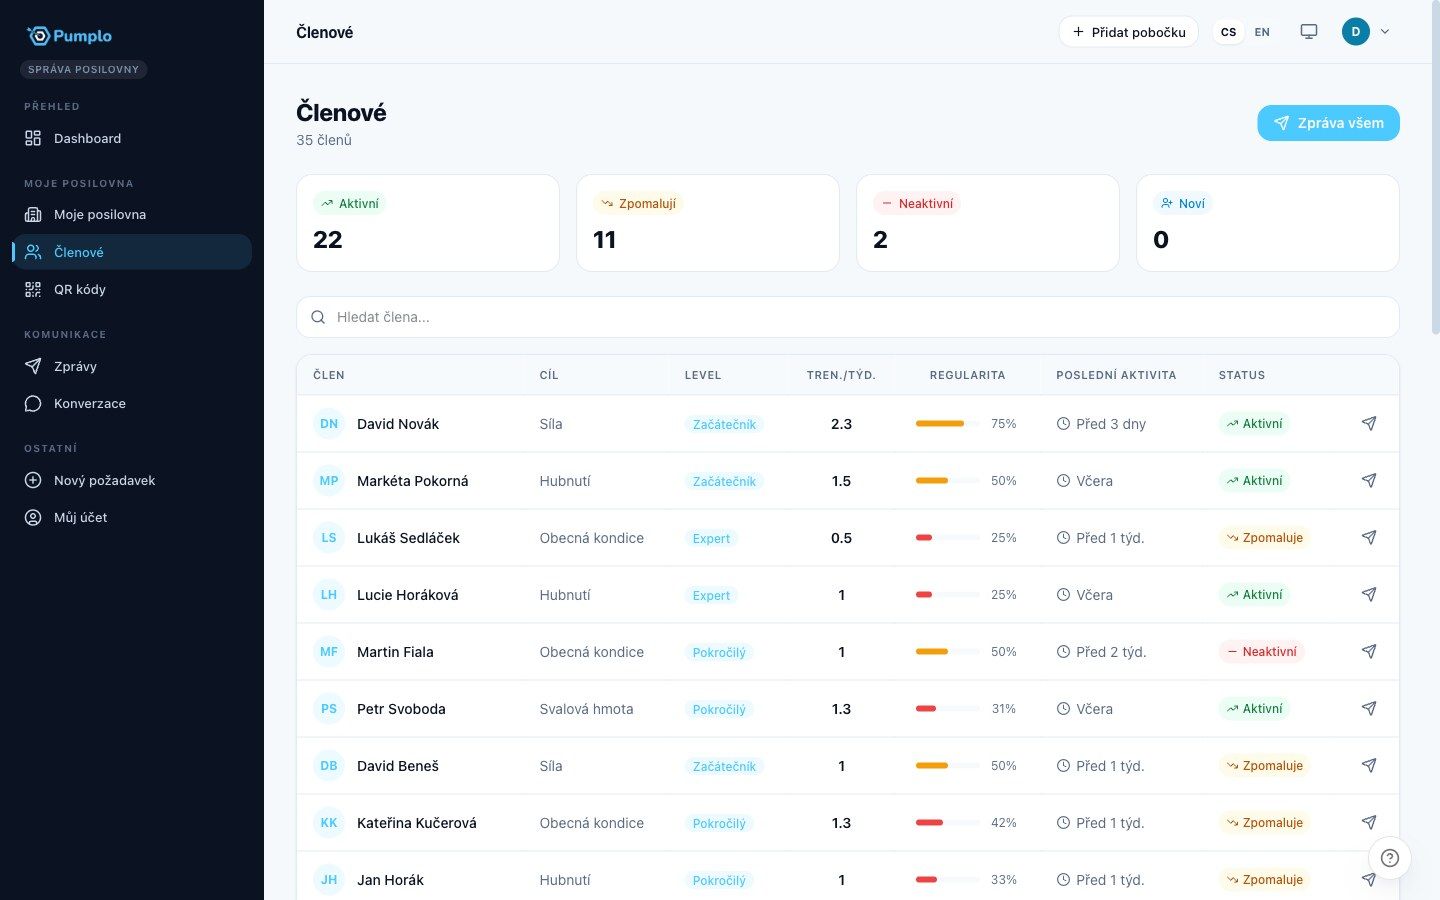
Task: Open Dashboard in the sidebar
Action: 132,139
